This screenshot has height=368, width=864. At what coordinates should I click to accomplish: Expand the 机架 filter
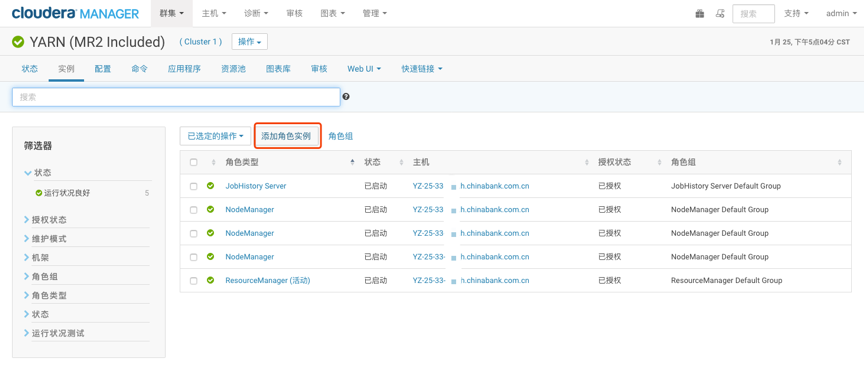point(36,257)
